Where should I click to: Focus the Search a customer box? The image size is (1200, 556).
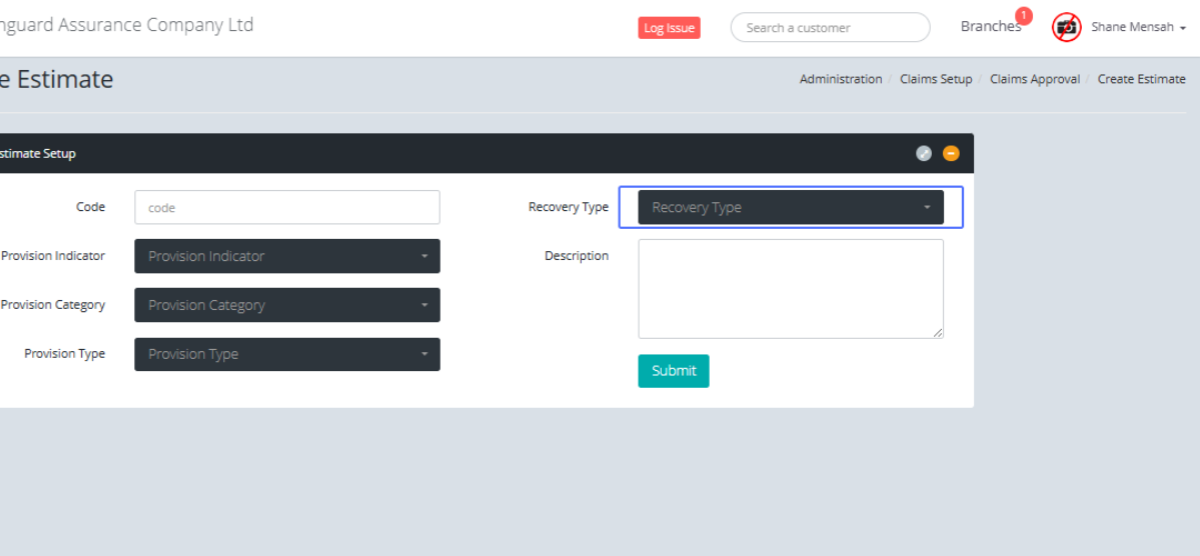click(830, 28)
